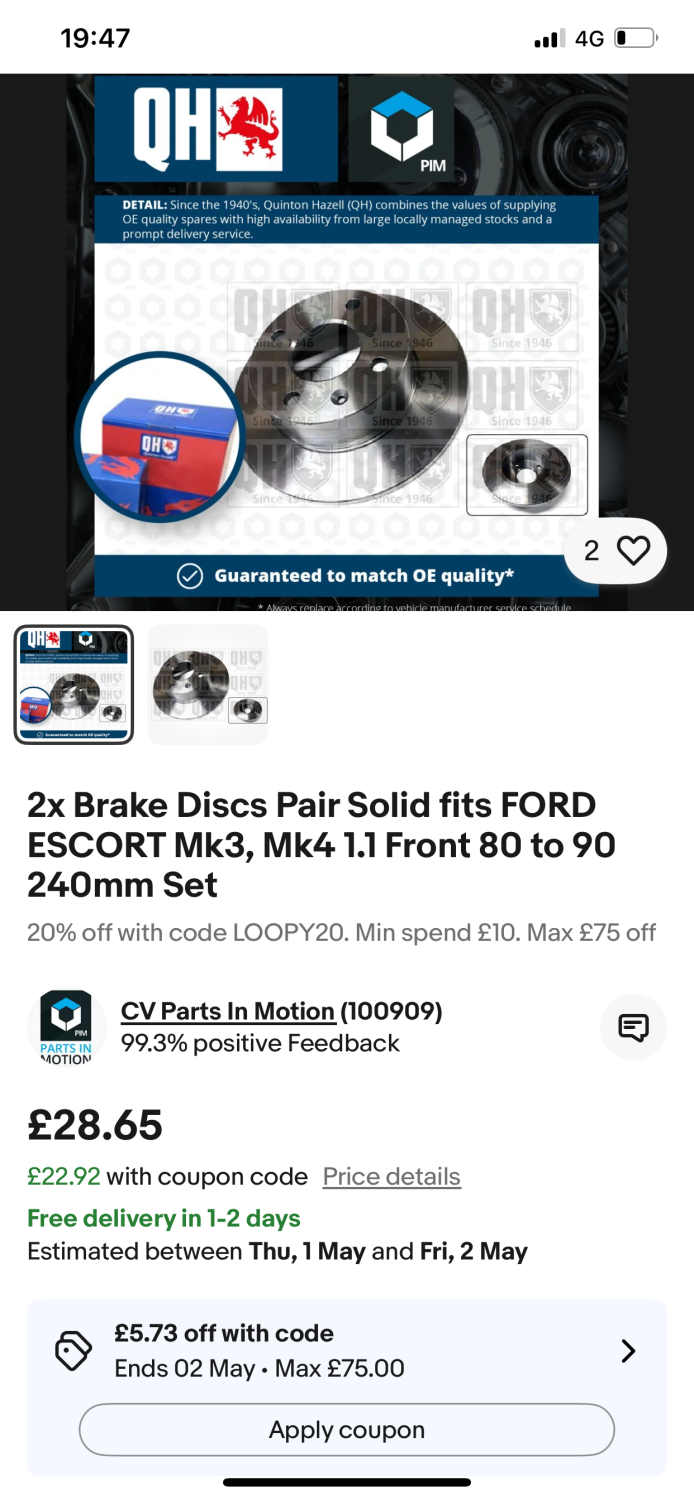Tap the heart watchlist icon
The height and width of the screenshot is (1500, 694).
[x=632, y=551]
